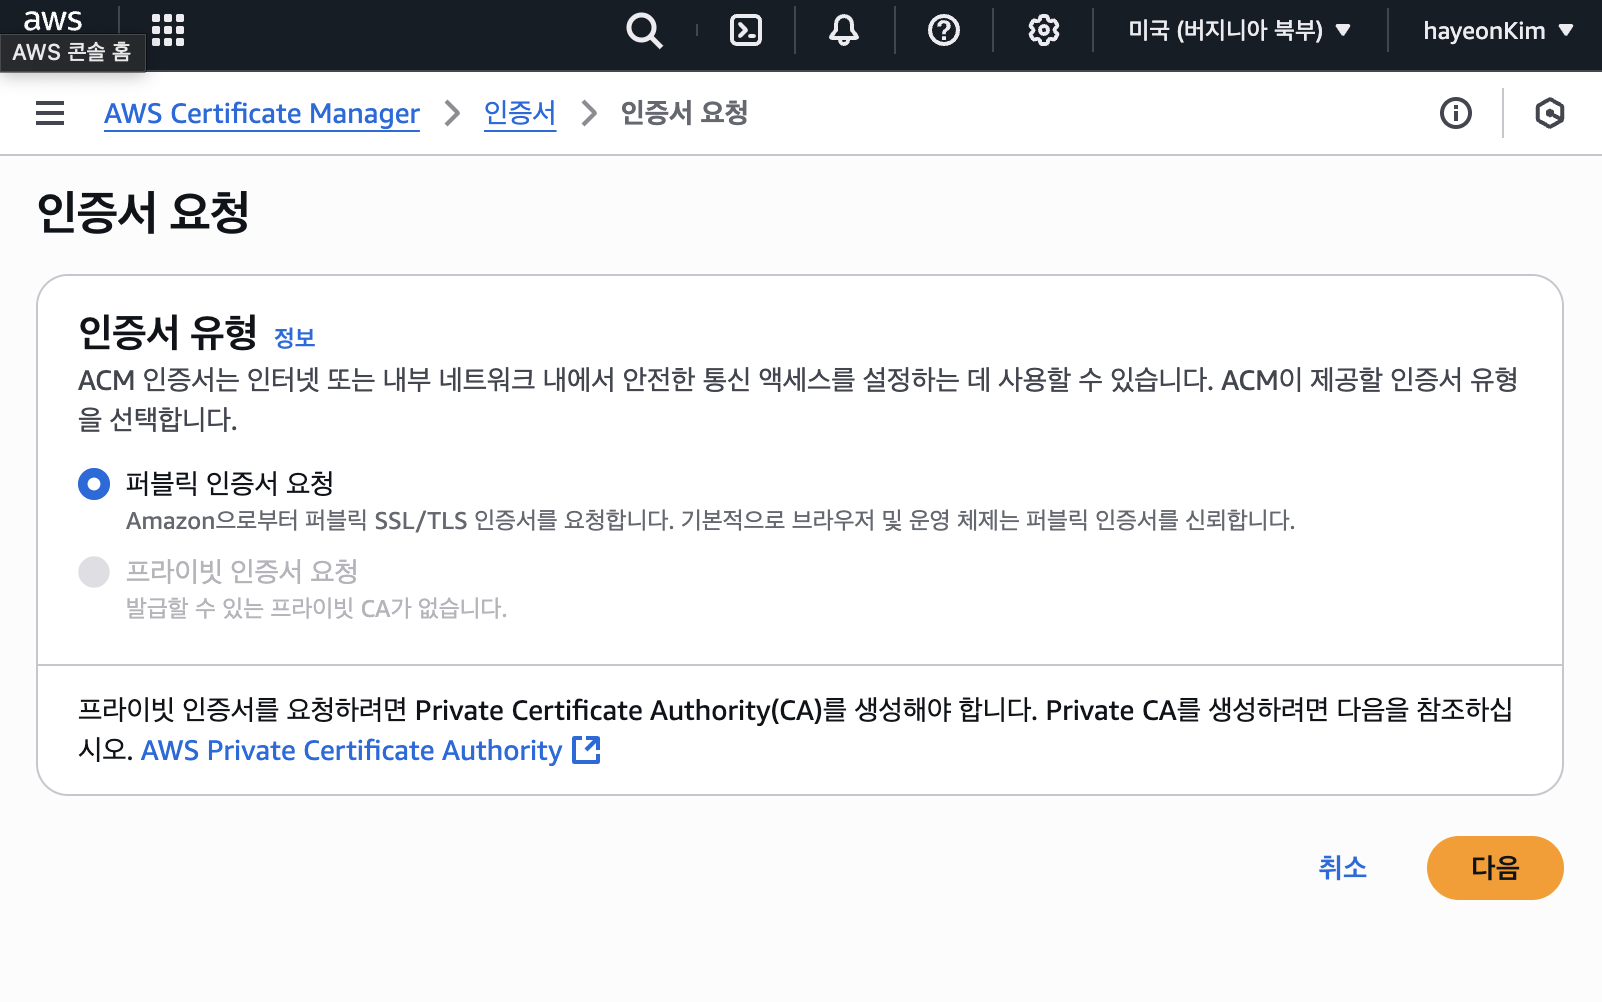Select the disabled 프라이빗 인증서 요청 radio

(94, 572)
